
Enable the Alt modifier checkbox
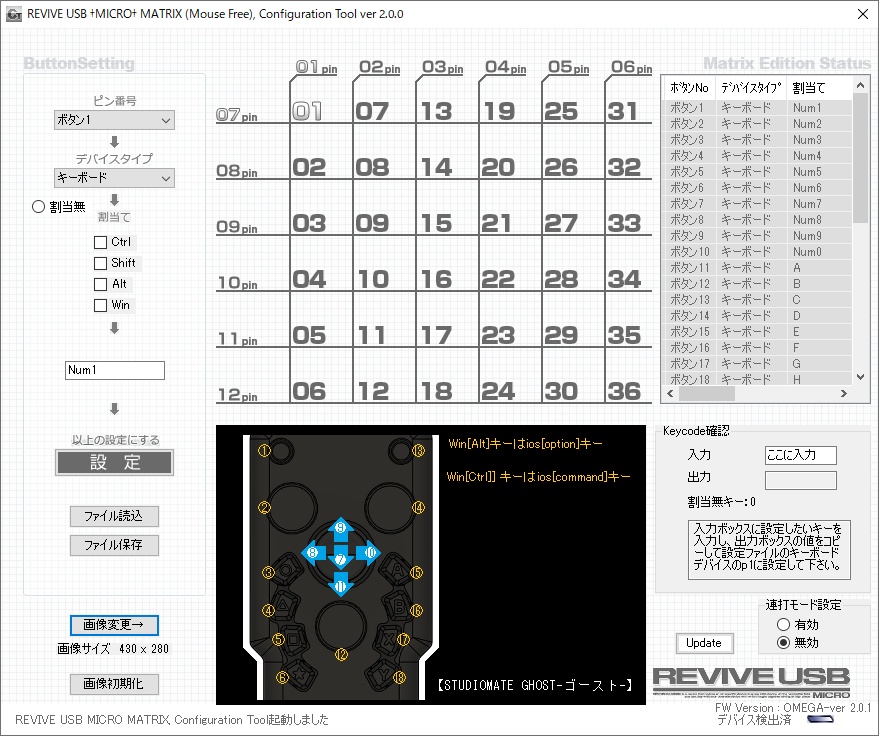100,284
